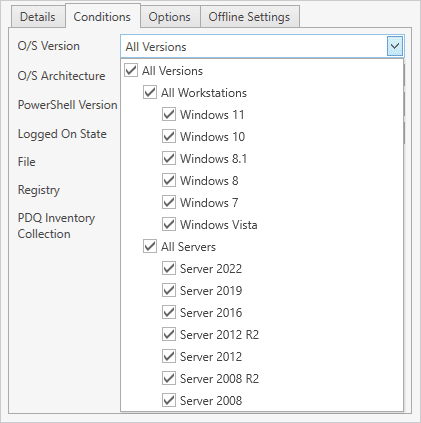Screen dimensions: 421x423
Task: Toggle the Windows 7 checkbox
Action: [x=169, y=202]
